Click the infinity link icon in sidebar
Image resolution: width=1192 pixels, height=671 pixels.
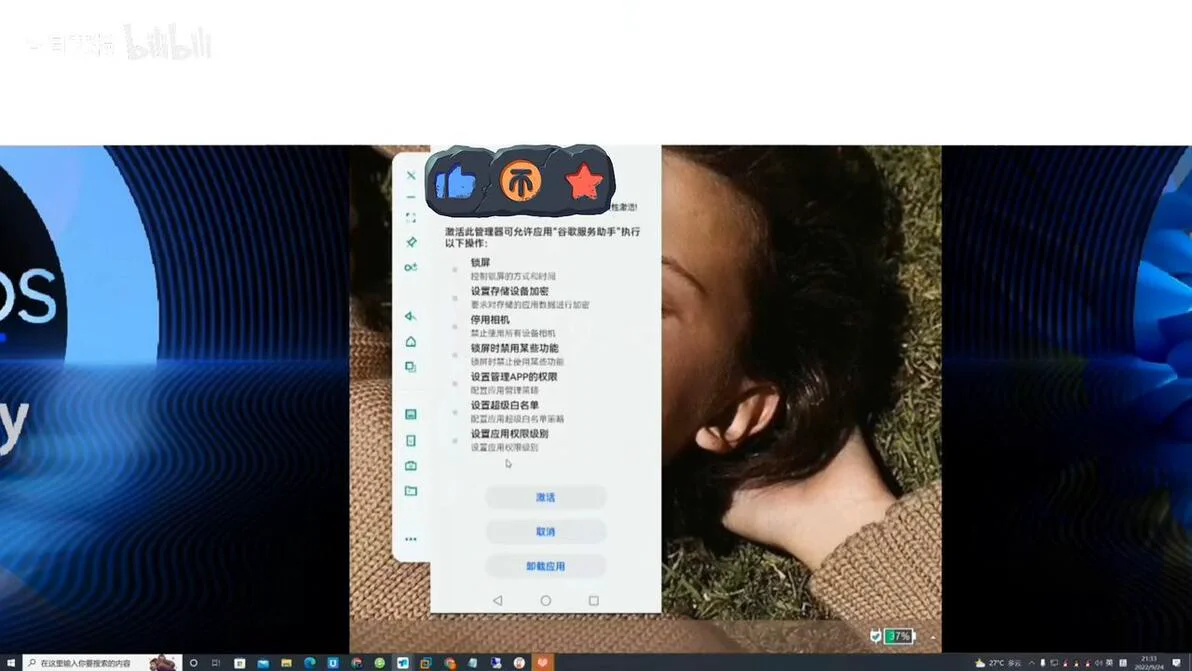[411, 267]
